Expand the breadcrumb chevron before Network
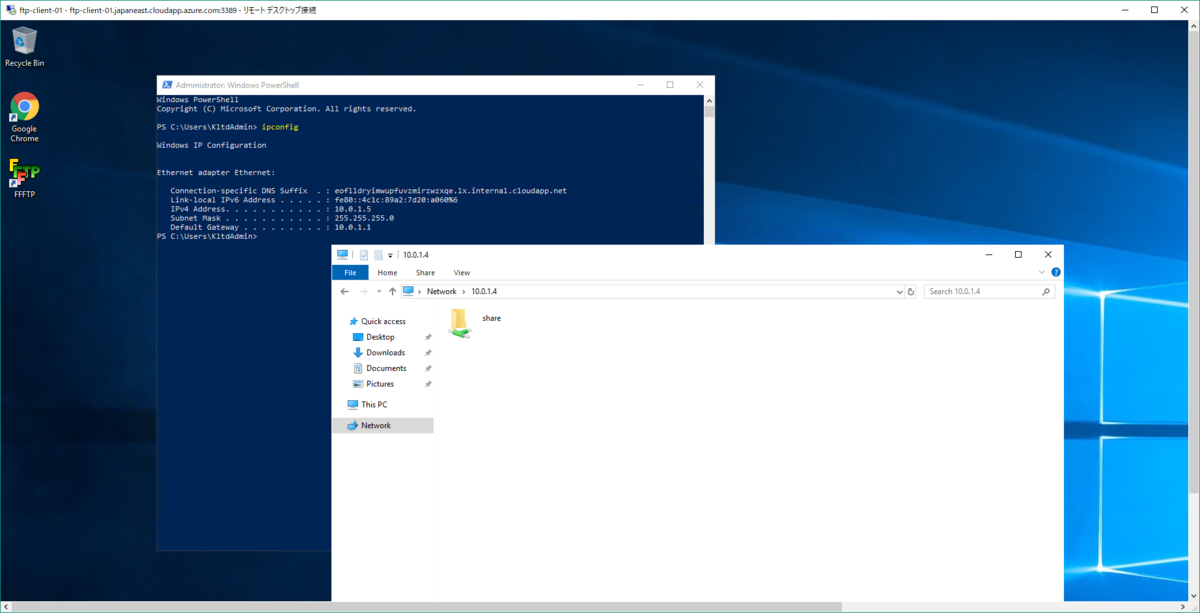This screenshot has height=613, width=1200. tap(420, 291)
